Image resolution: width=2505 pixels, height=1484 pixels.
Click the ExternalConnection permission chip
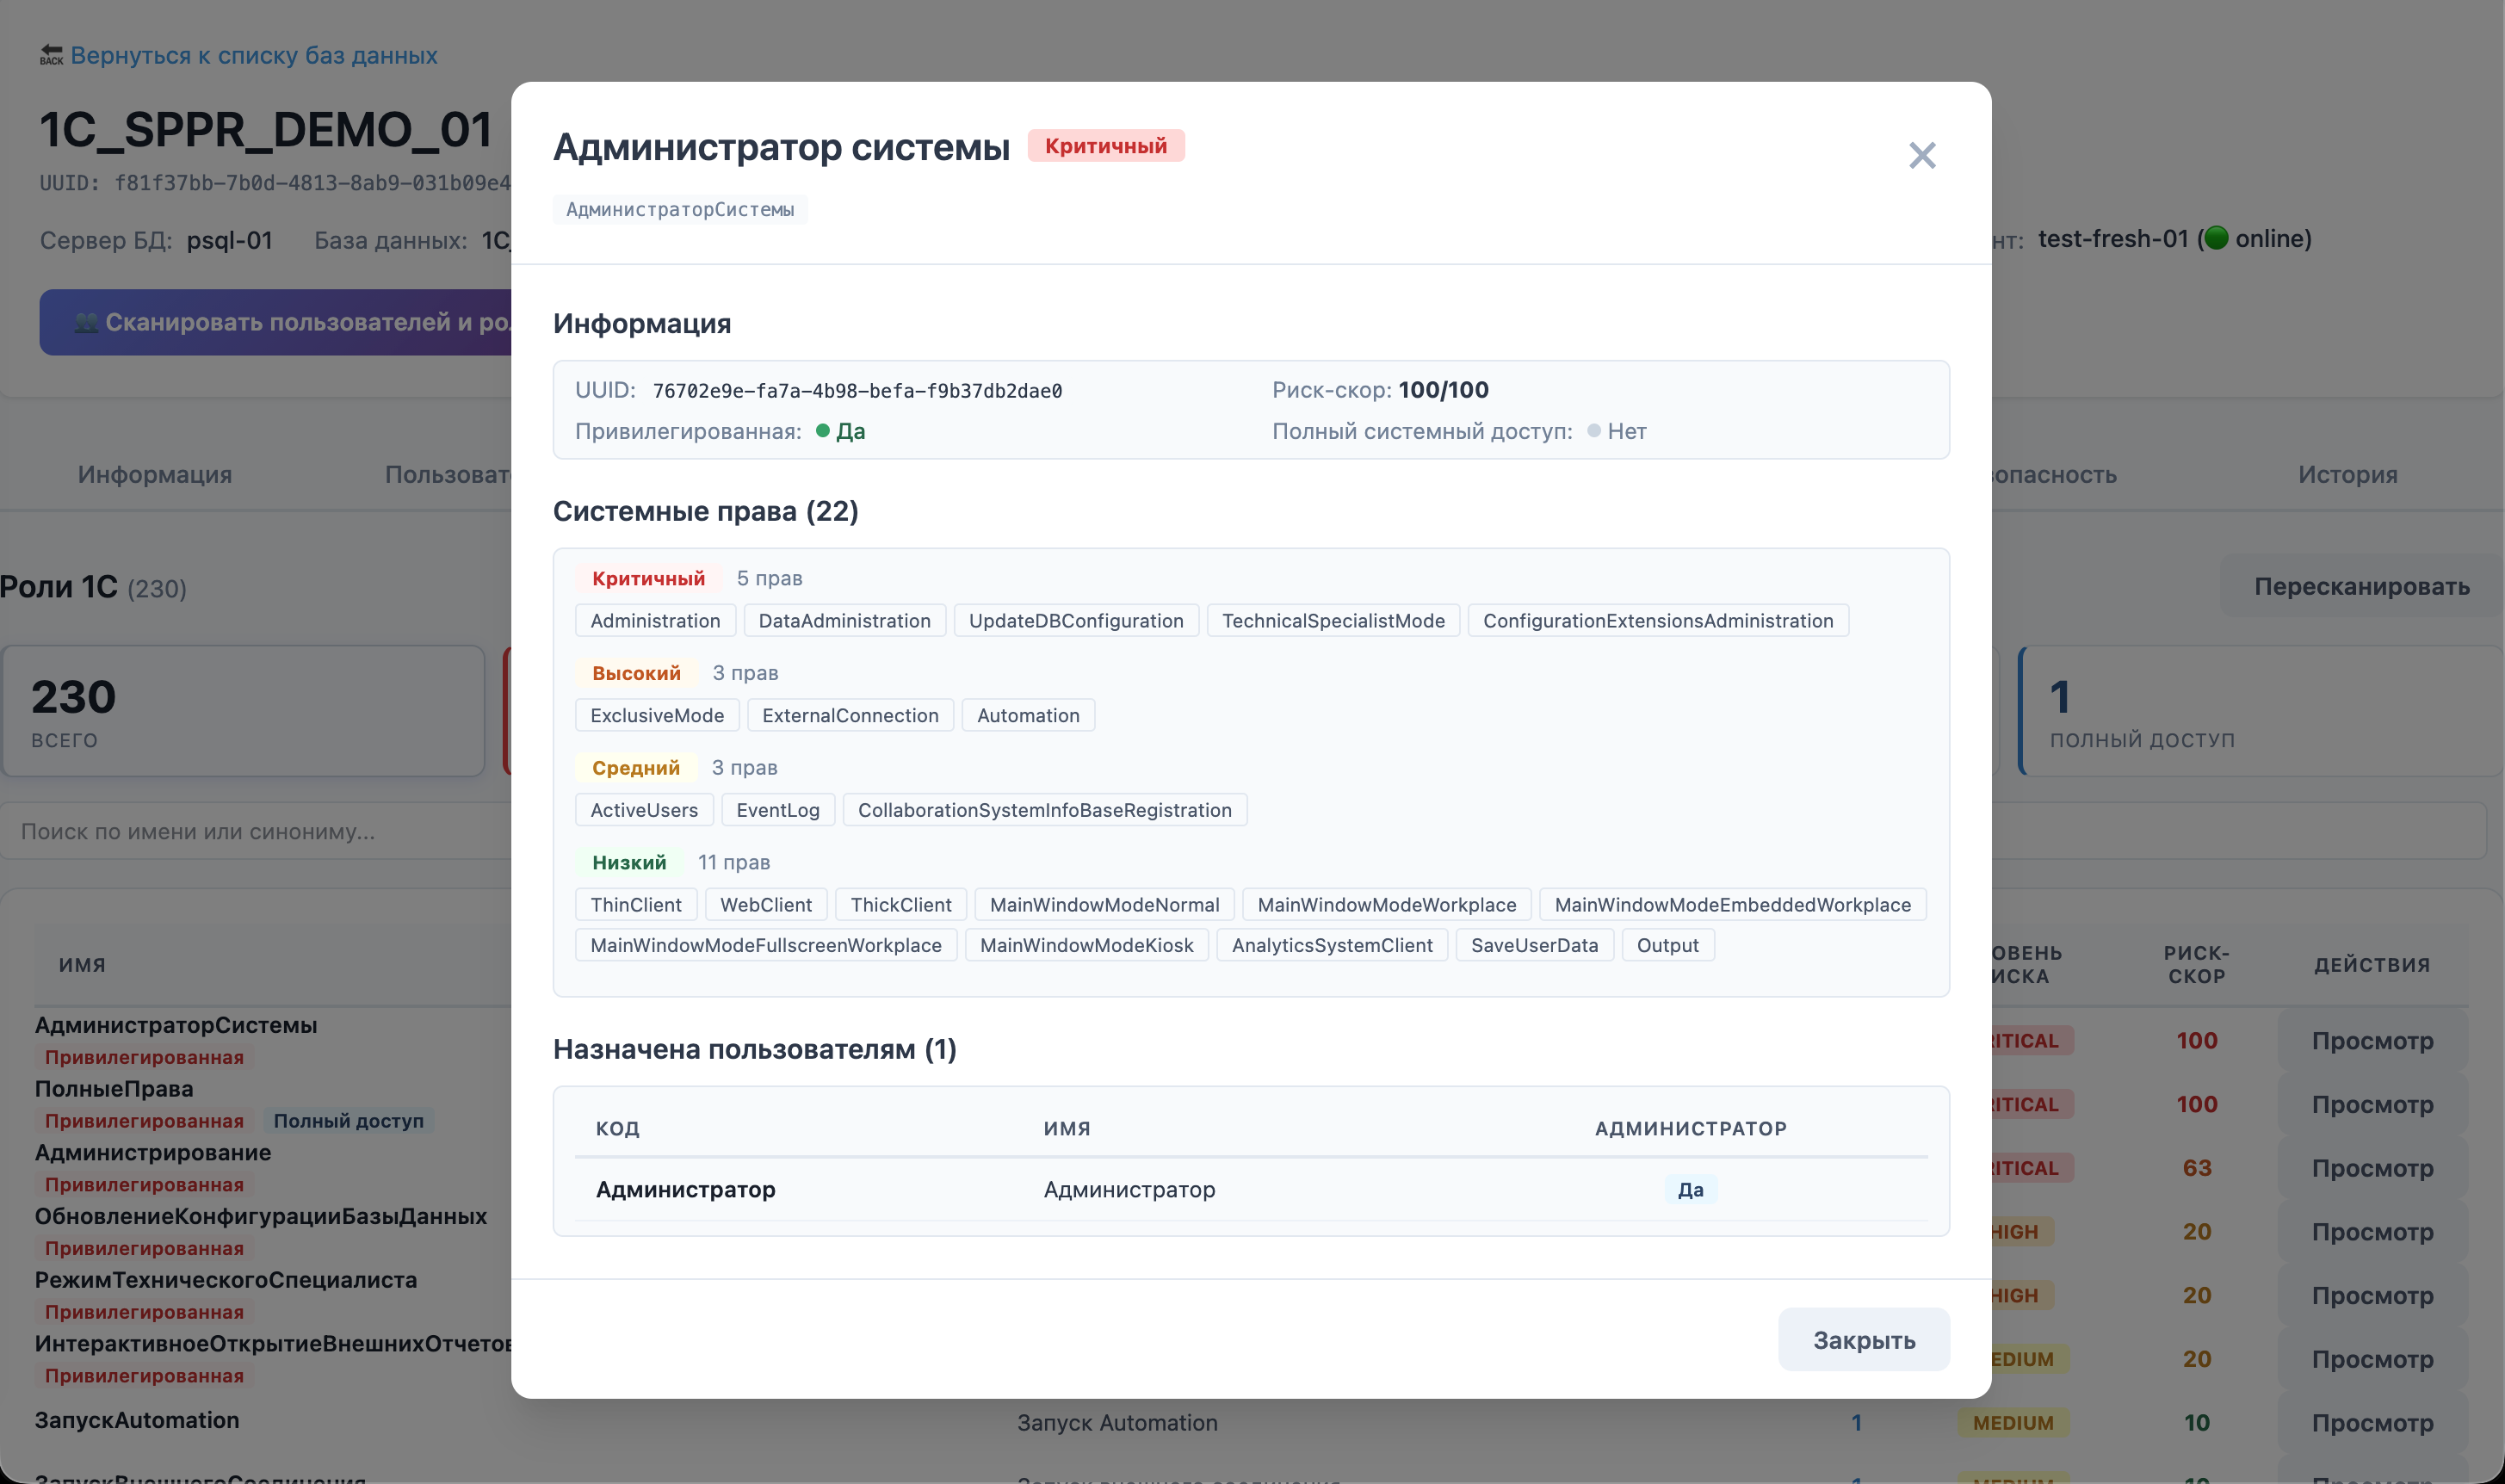pos(849,716)
